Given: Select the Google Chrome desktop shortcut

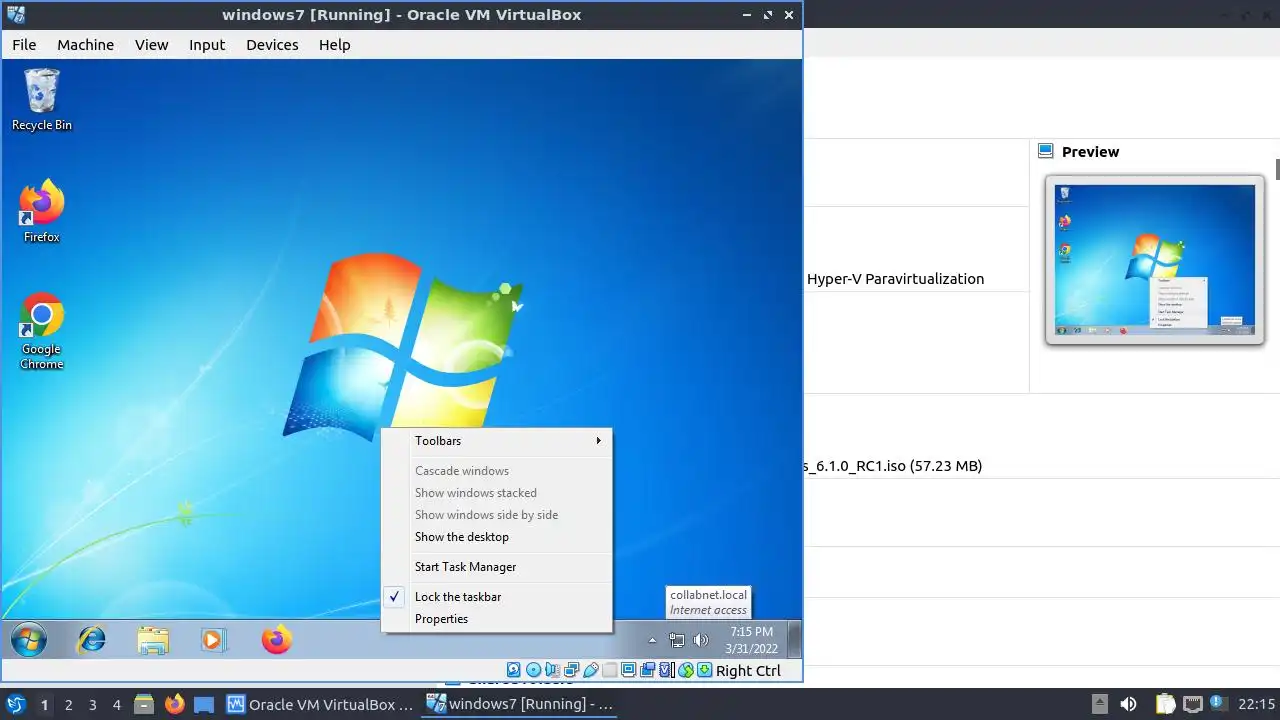Looking at the screenshot, I should pyautogui.click(x=42, y=331).
